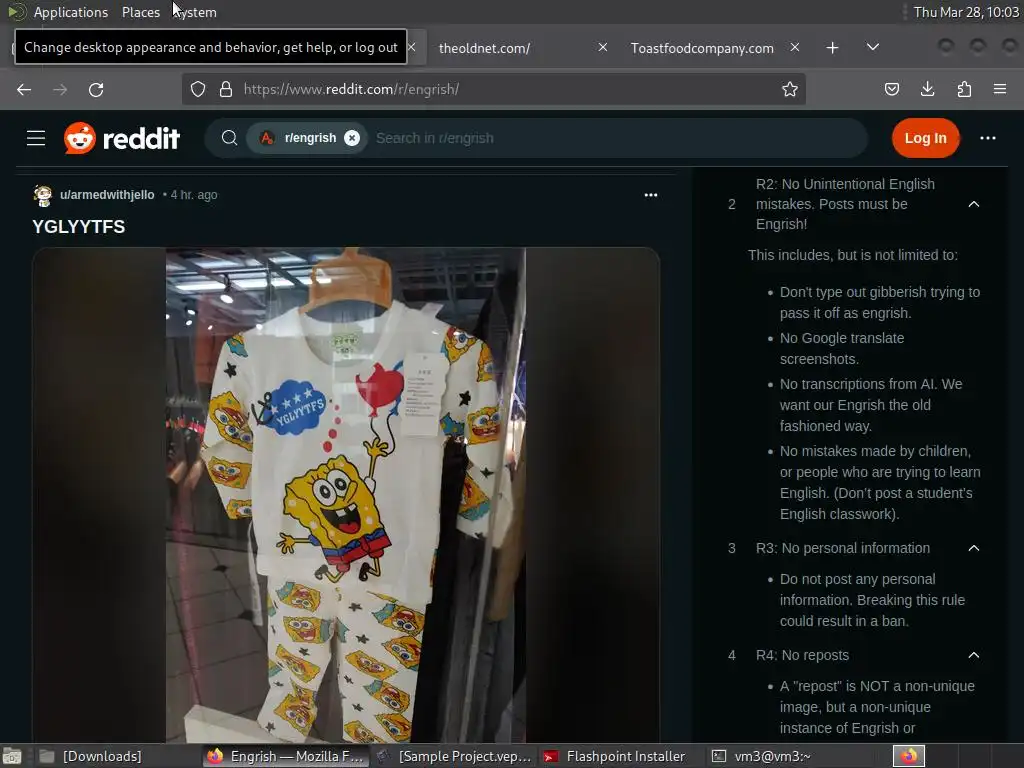Open the System menu
The width and height of the screenshot is (1024, 768).
coord(195,12)
